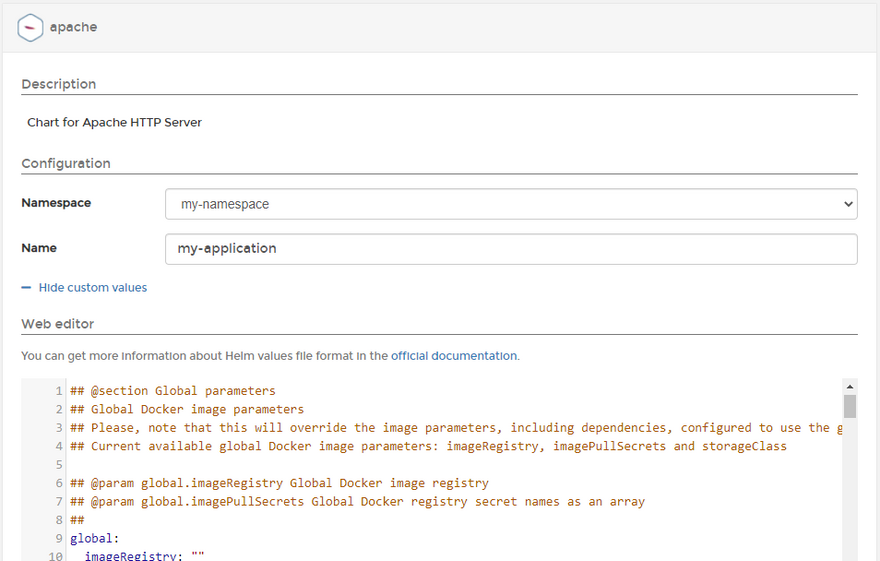The width and height of the screenshot is (880, 561).
Task: Focus the Name input field
Action: click(x=510, y=249)
